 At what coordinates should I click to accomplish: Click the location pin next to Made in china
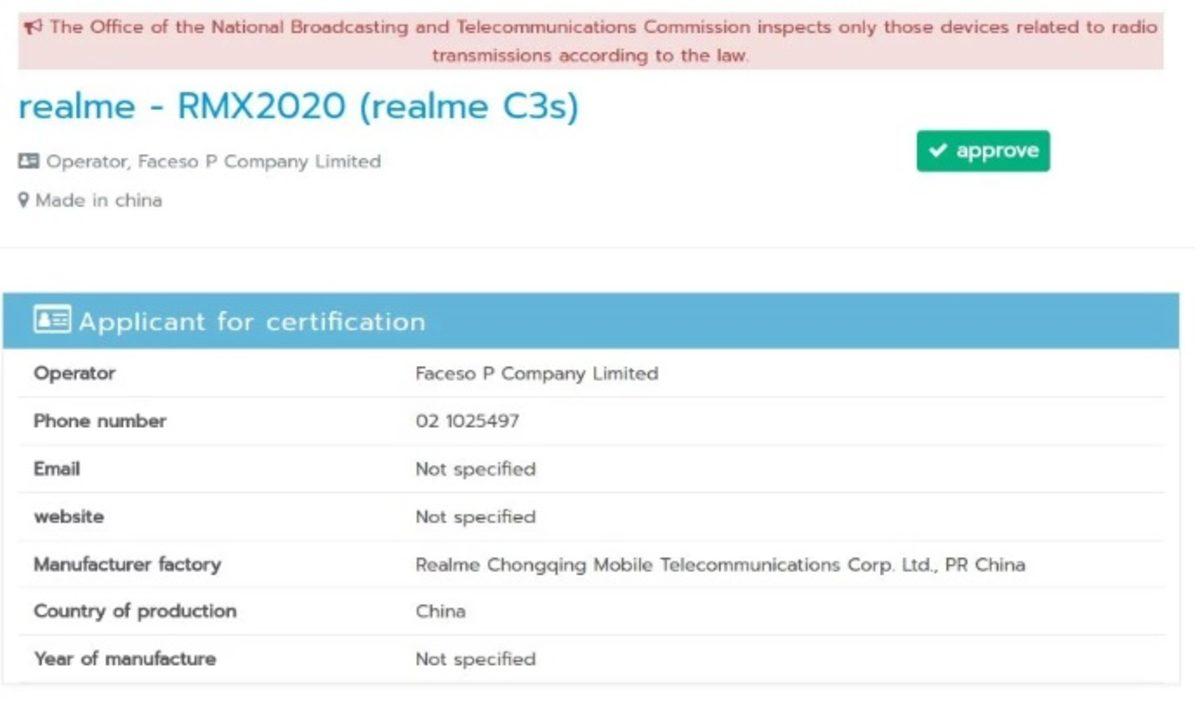23,200
